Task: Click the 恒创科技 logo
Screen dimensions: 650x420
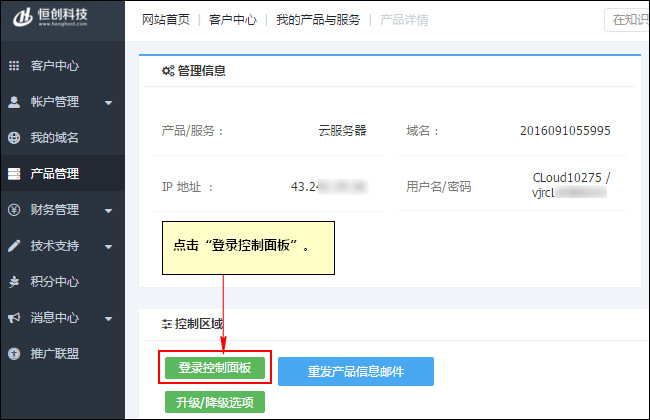Action: [58, 22]
